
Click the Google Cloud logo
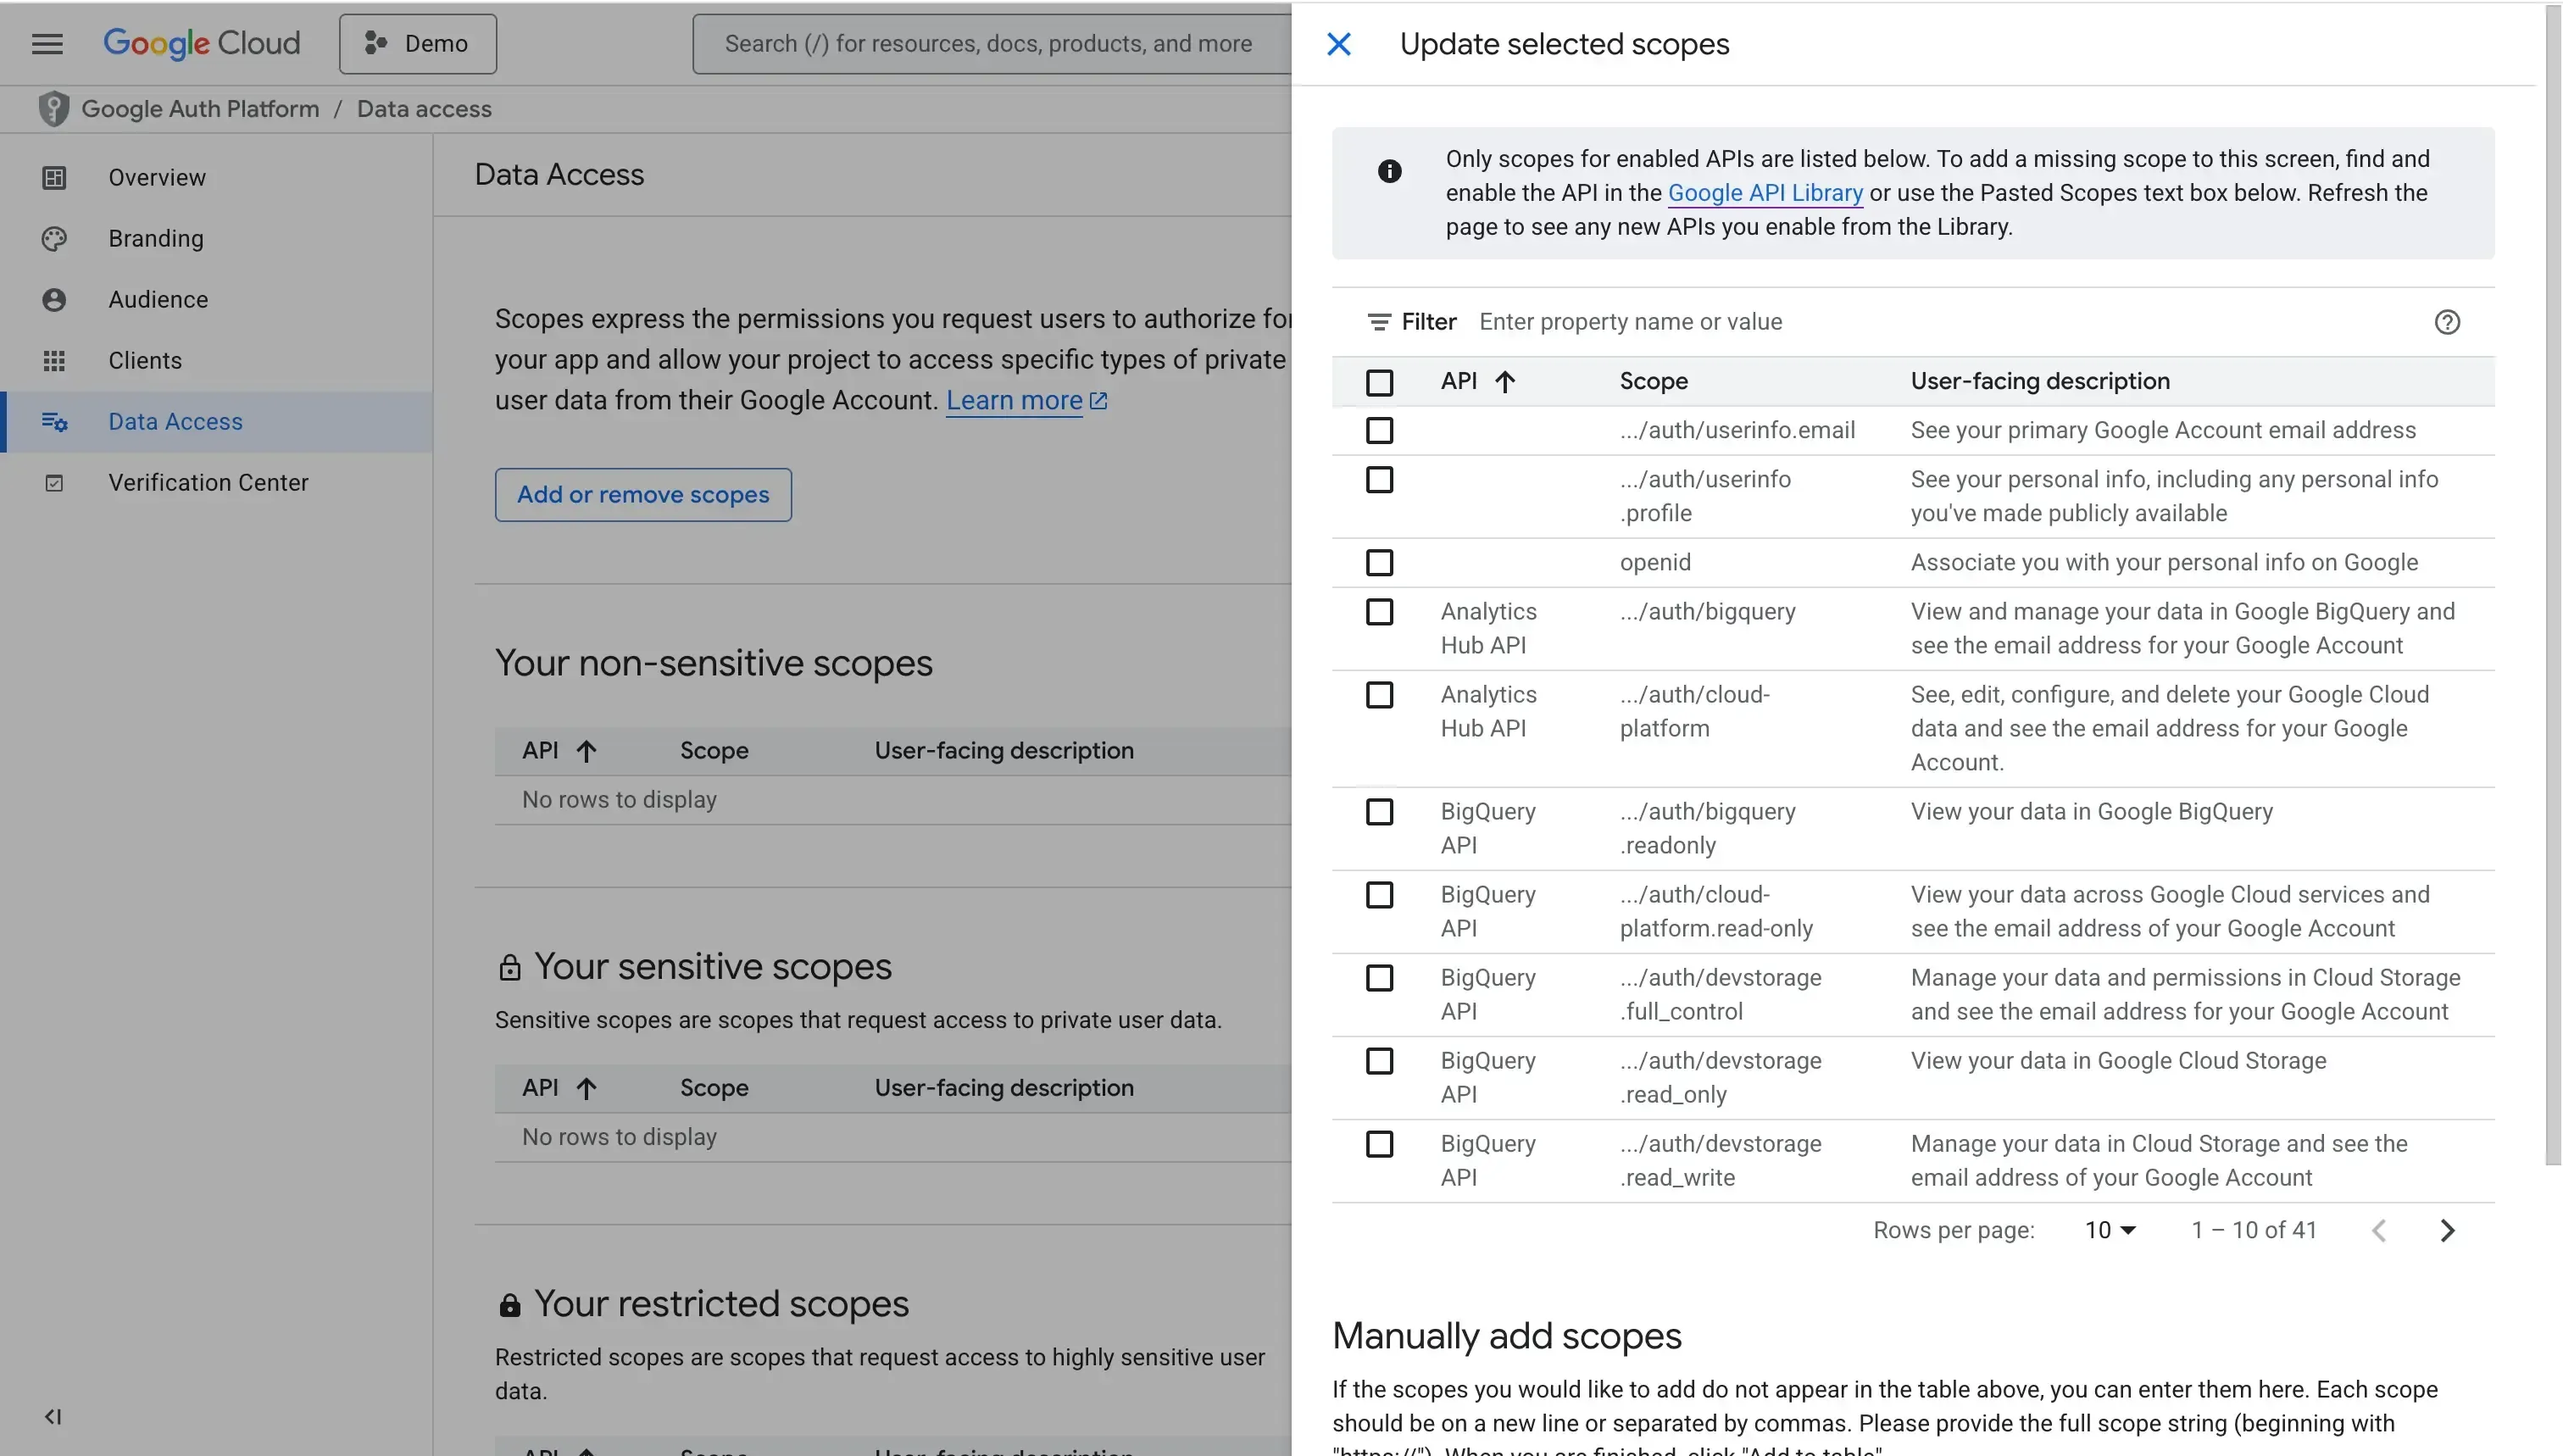point(202,43)
